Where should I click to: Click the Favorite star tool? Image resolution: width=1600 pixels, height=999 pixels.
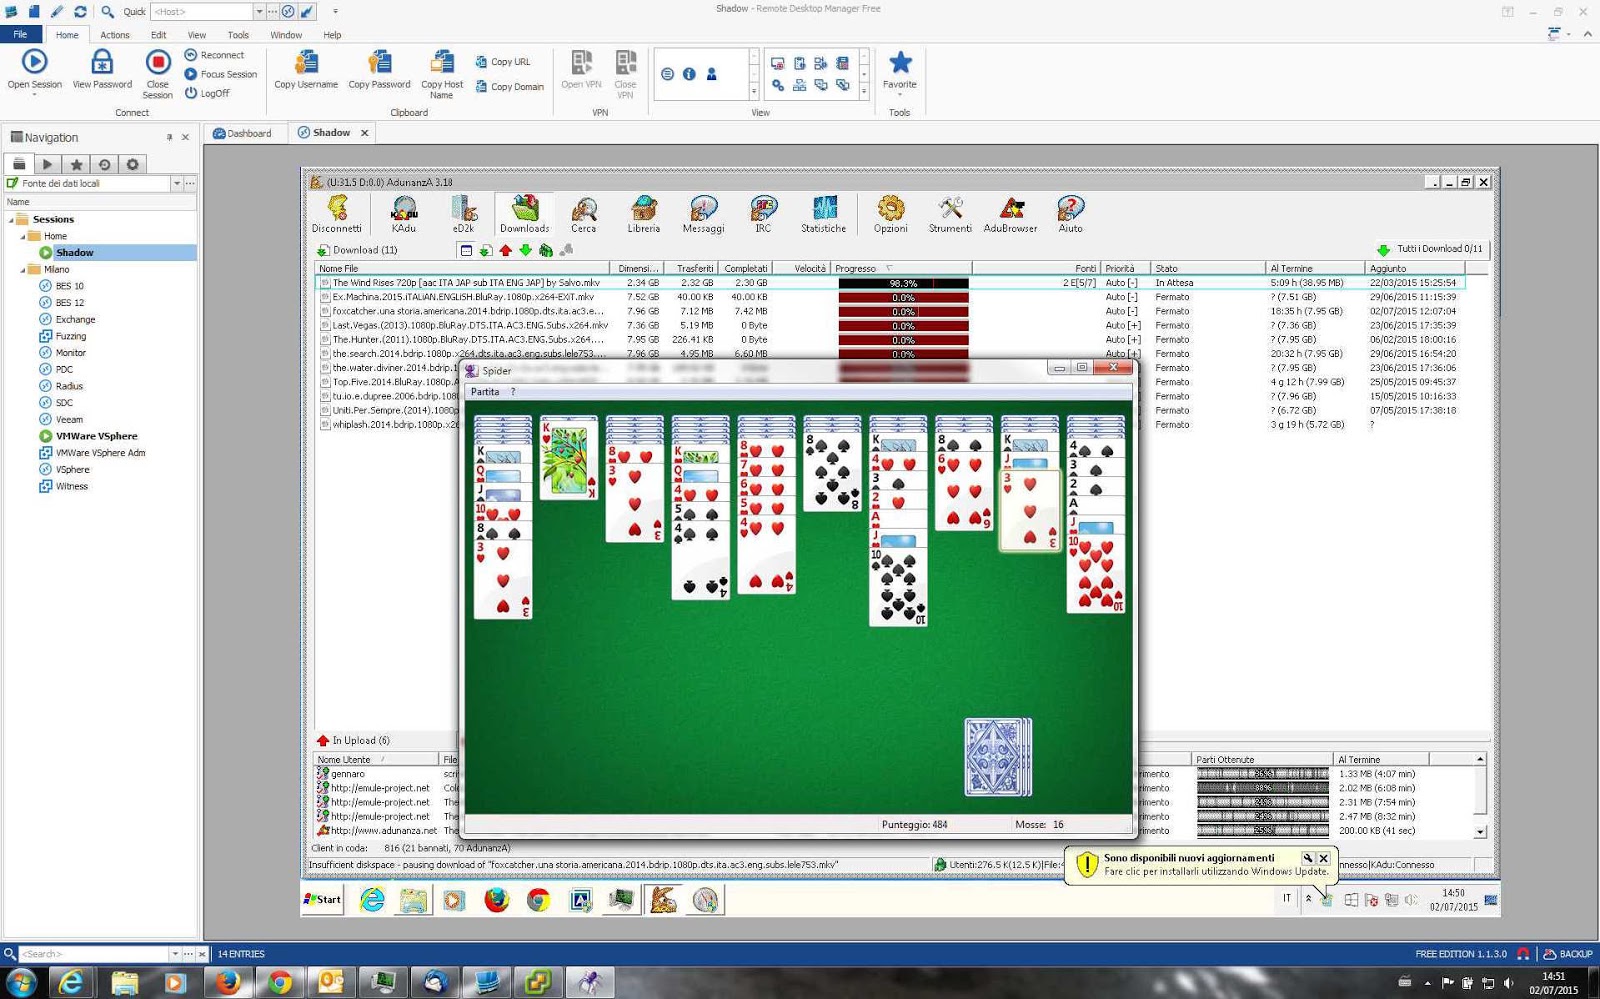pyautogui.click(x=900, y=63)
